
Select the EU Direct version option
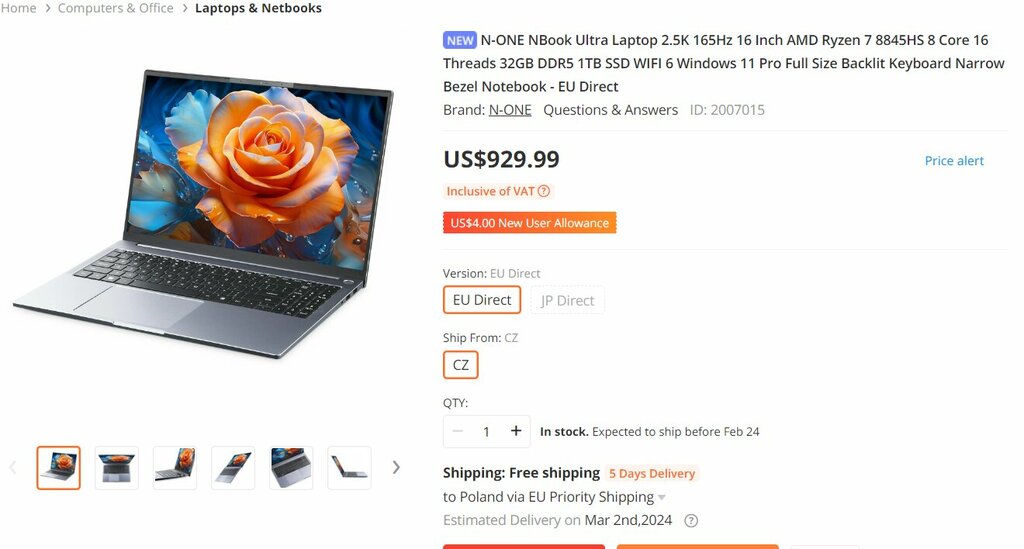tap(482, 300)
